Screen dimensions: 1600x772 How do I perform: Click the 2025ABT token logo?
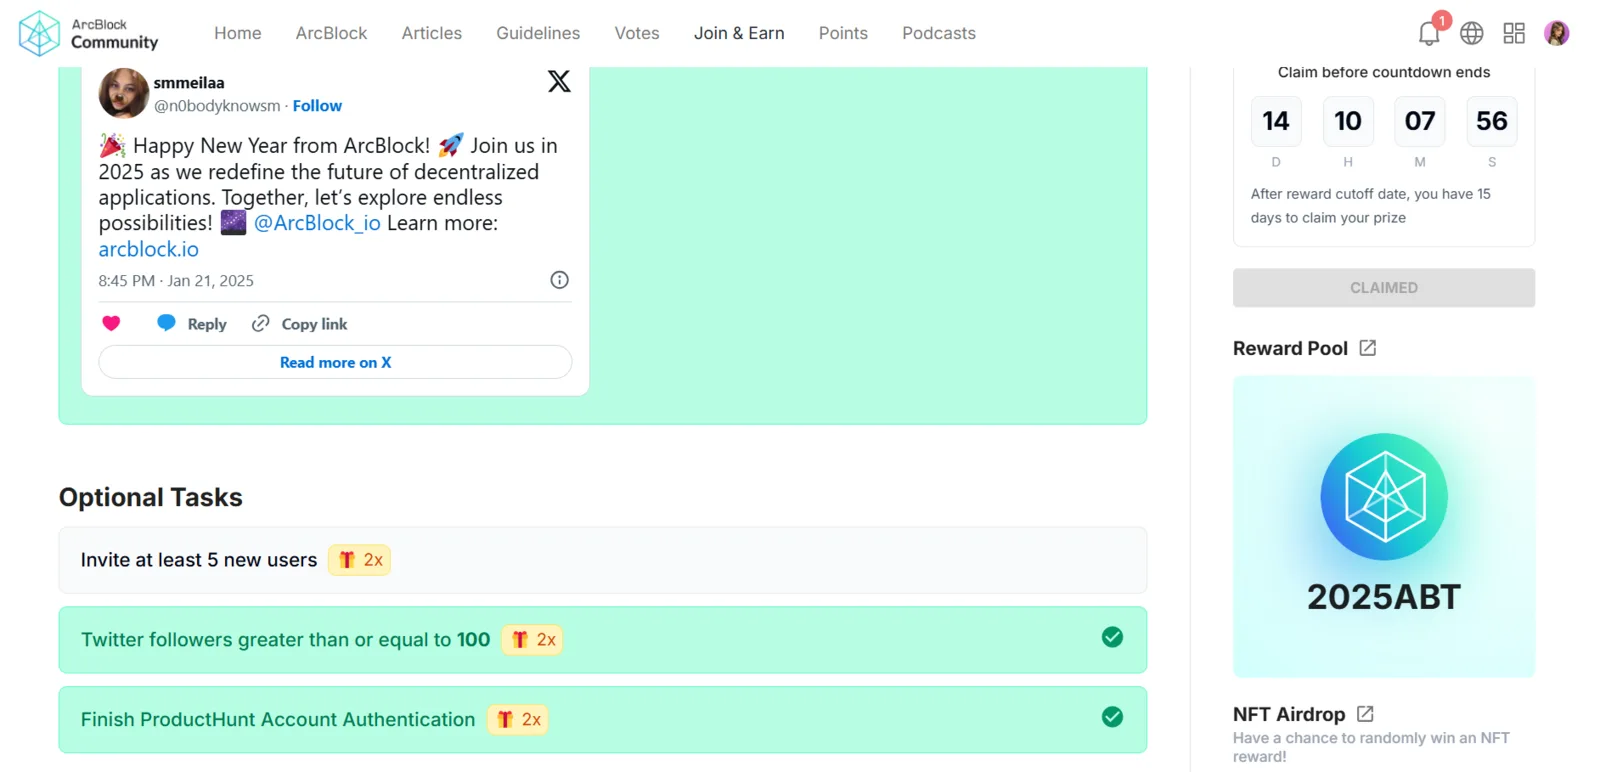(1384, 497)
